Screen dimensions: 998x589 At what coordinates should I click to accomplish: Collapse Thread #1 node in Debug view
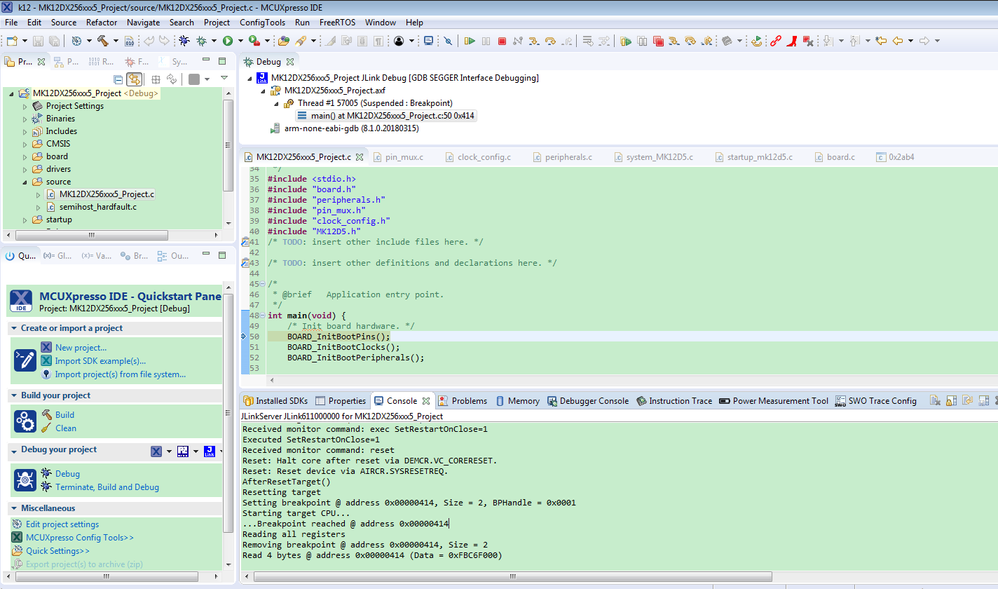[x=276, y=103]
